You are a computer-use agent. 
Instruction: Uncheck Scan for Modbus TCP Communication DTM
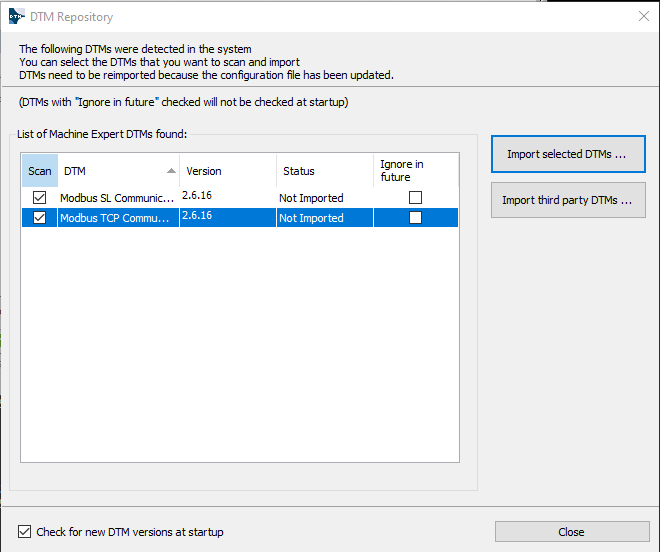[x=40, y=218]
